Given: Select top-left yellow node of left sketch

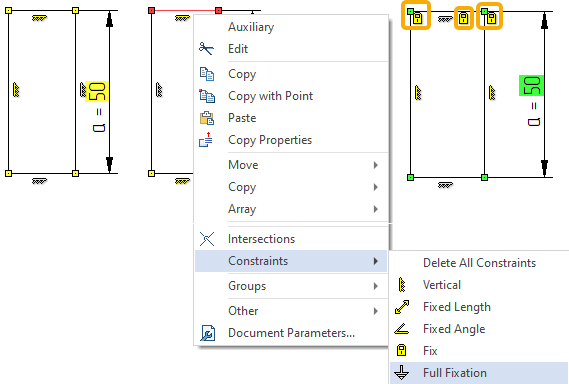Looking at the screenshot, I should [9, 11].
